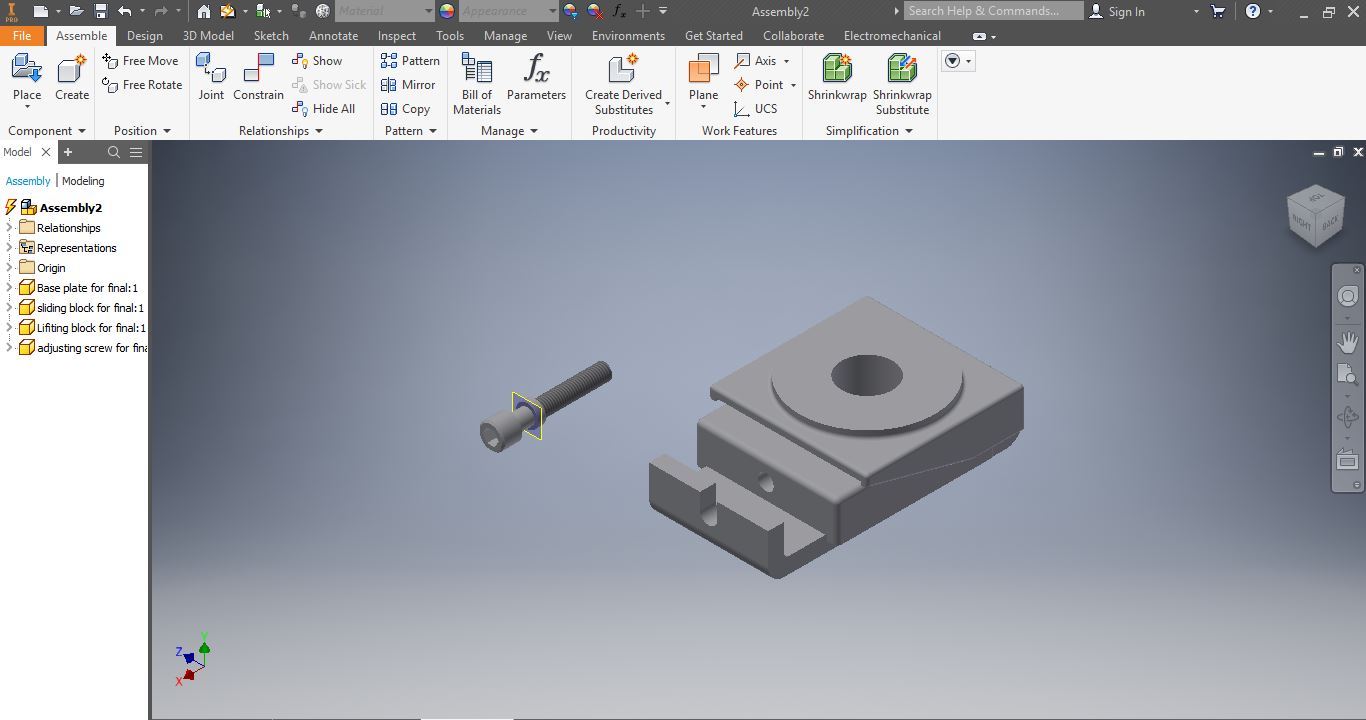Image resolution: width=1366 pixels, height=720 pixels.
Task: Start the Joint relationship tool
Action: [x=211, y=78]
